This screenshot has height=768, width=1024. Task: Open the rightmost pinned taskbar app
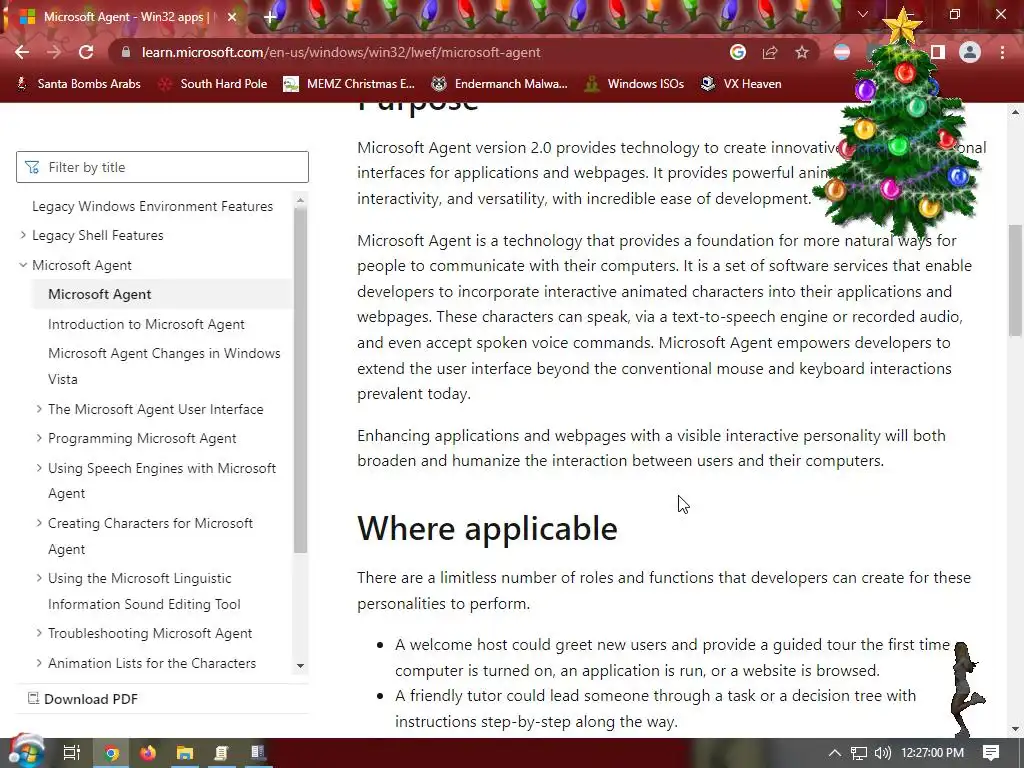pyautogui.click(x=258, y=754)
